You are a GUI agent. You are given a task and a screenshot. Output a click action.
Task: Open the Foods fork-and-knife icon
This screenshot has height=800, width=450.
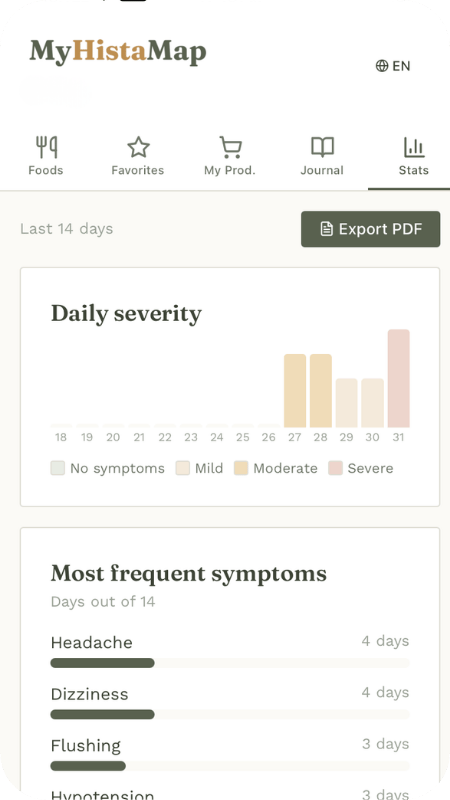[x=46, y=147]
